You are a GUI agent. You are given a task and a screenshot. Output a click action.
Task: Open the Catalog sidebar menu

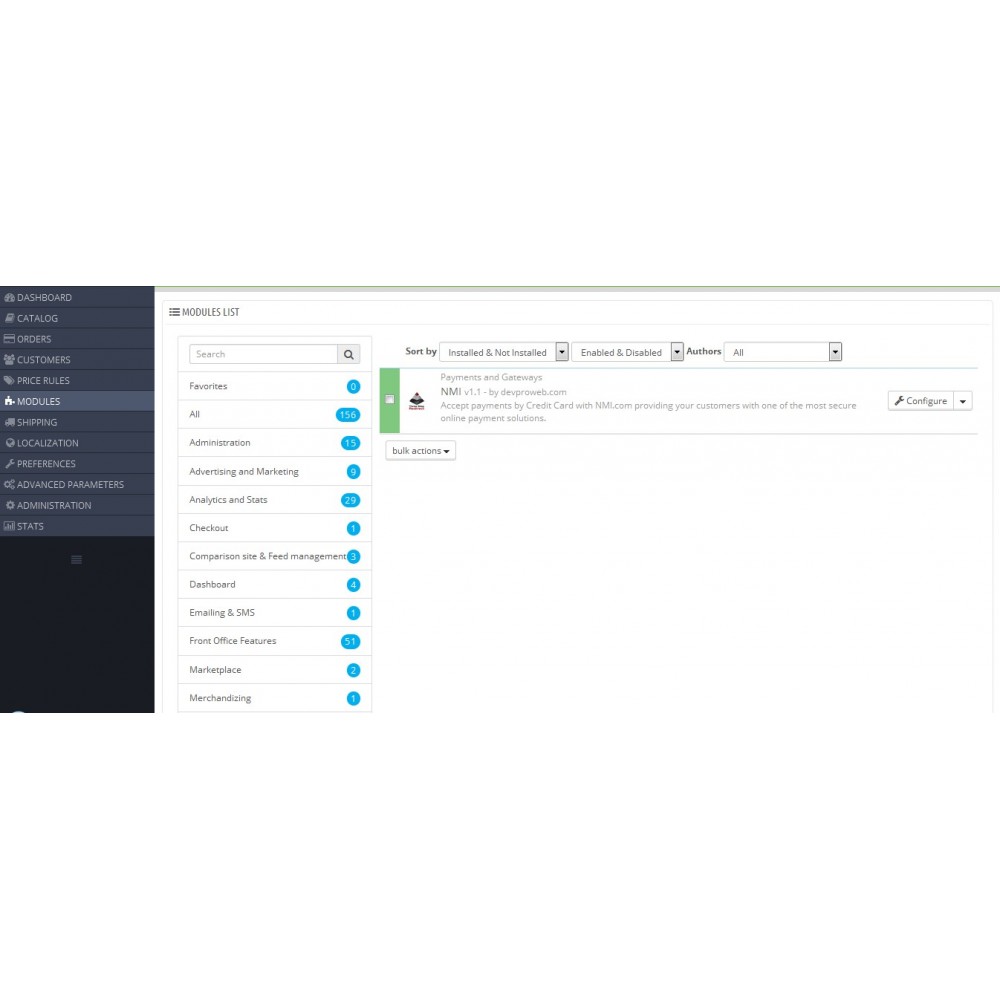pyautogui.click(x=77, y=318)
